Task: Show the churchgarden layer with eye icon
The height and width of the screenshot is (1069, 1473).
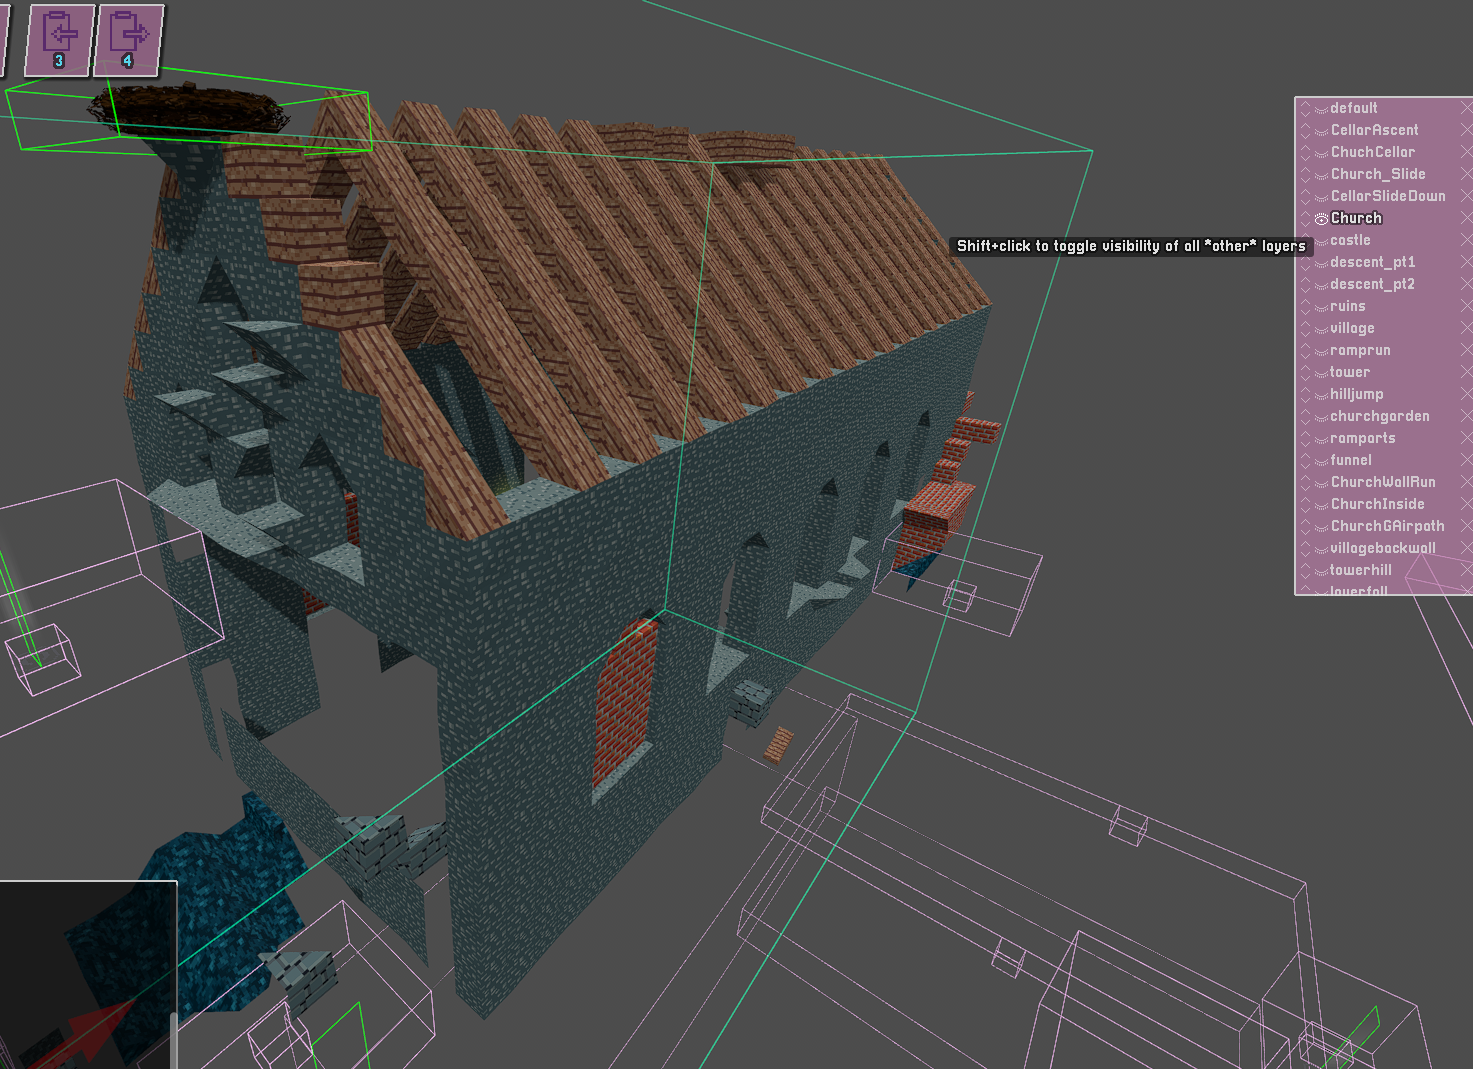Action: tap(1321, 417)
